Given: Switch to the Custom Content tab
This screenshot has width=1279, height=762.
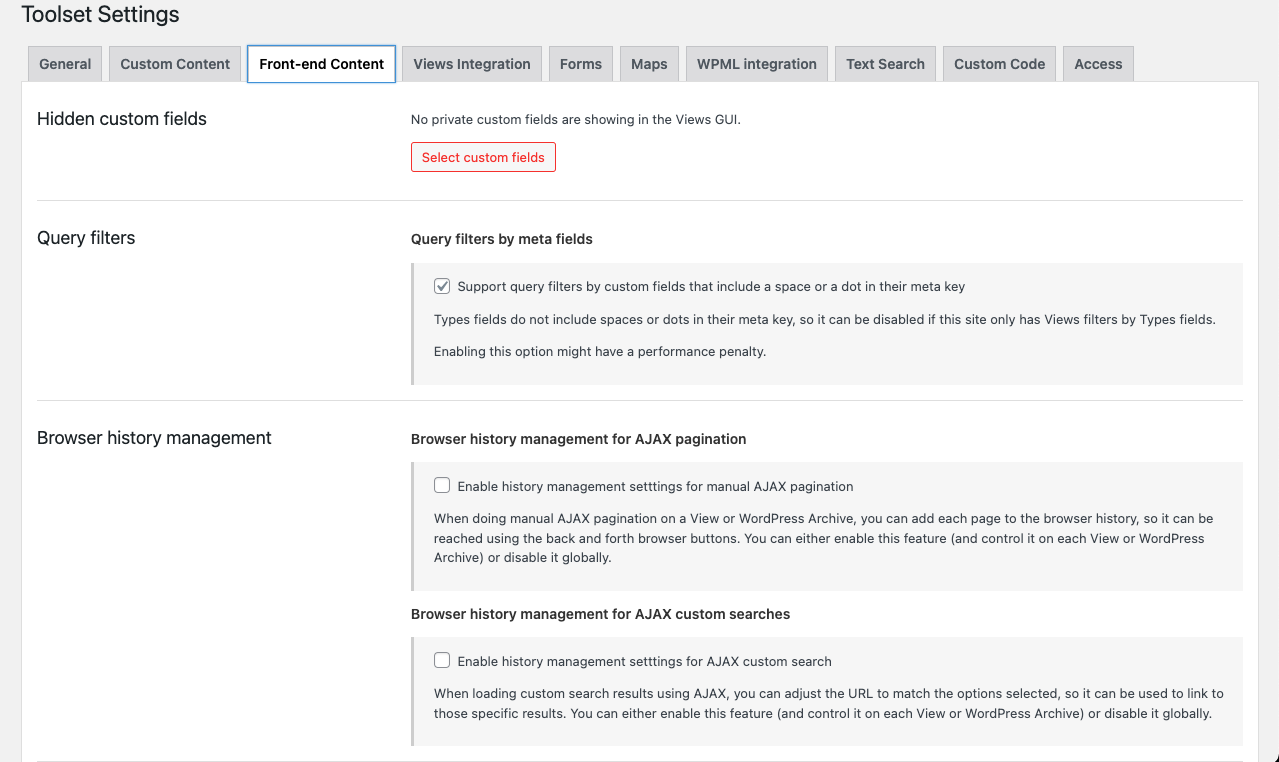Looking at the screenshot, I should pyautogui.click(x=175, y=64).
